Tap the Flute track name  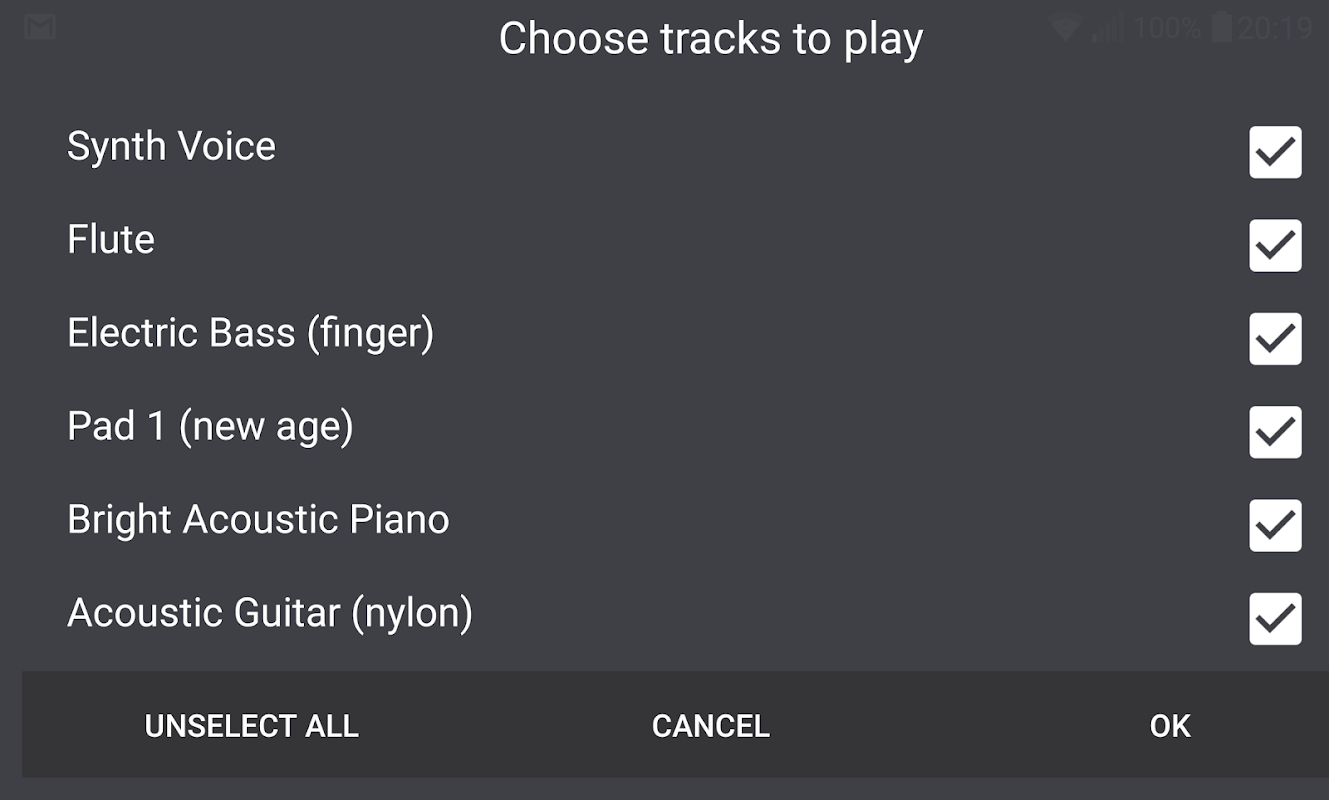coord(111,240)
